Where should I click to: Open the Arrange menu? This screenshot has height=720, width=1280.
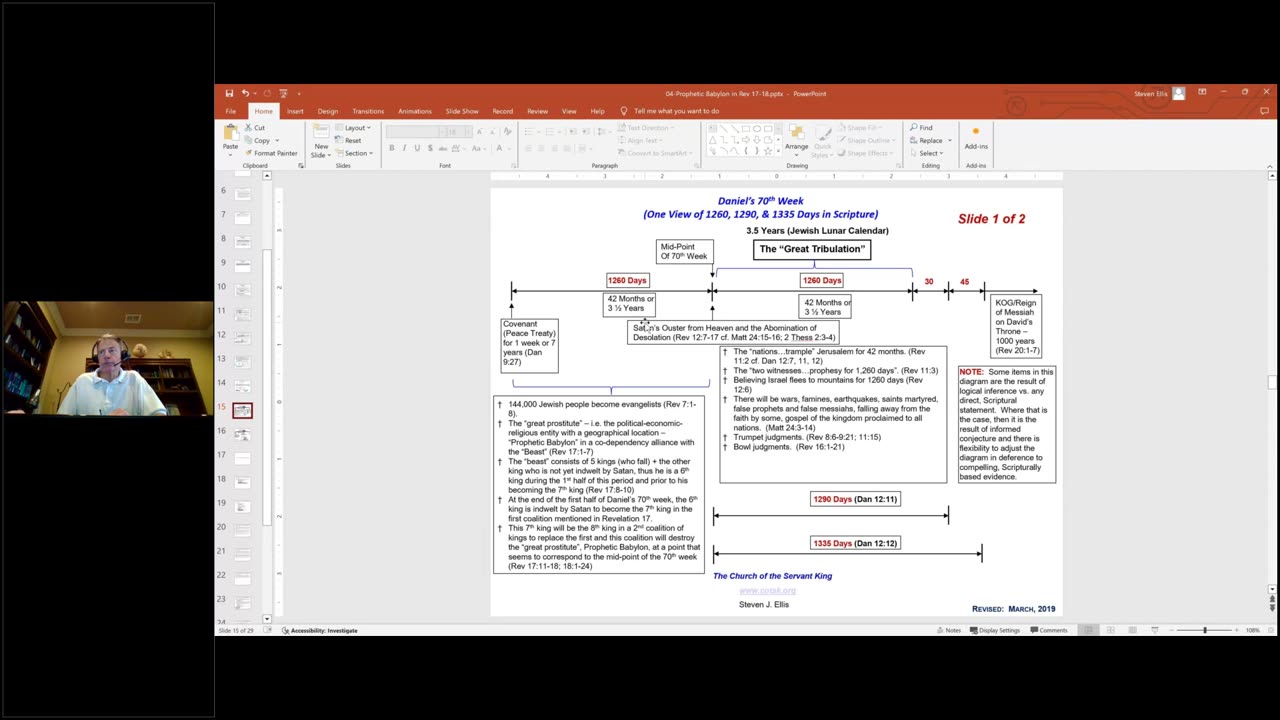797,140
